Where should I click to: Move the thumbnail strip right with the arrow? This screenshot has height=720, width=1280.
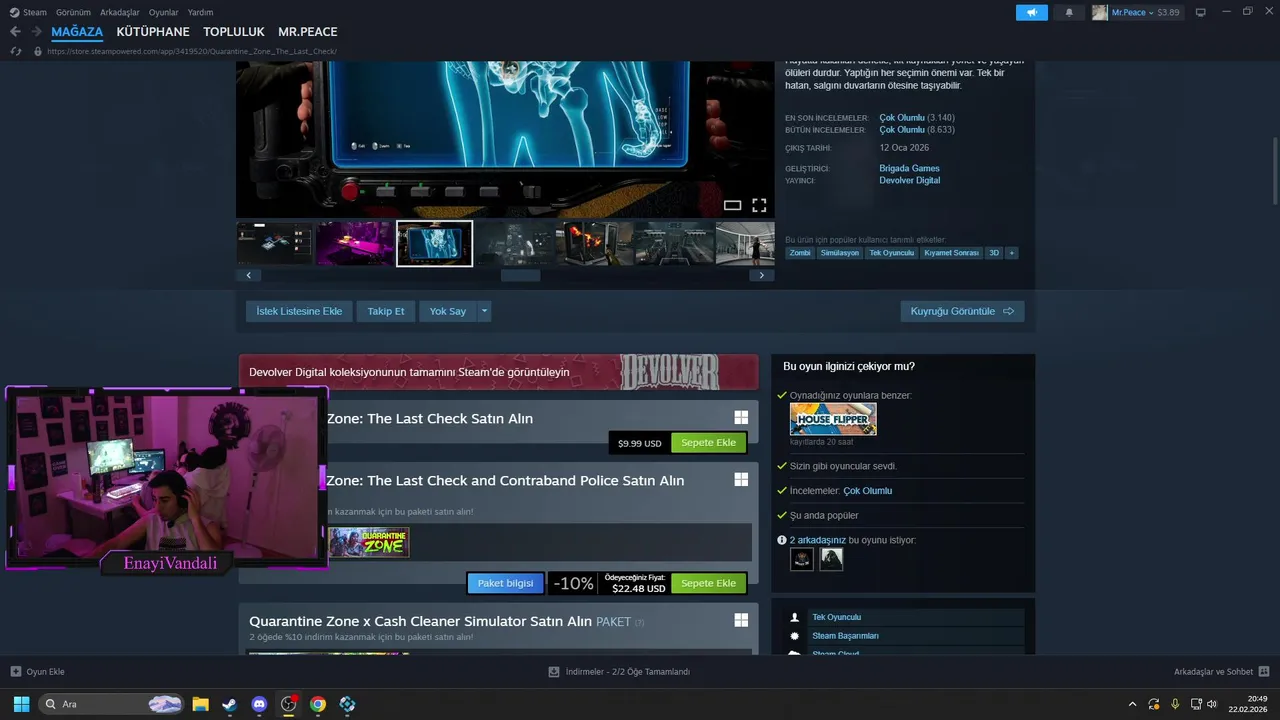pos(762,275)
